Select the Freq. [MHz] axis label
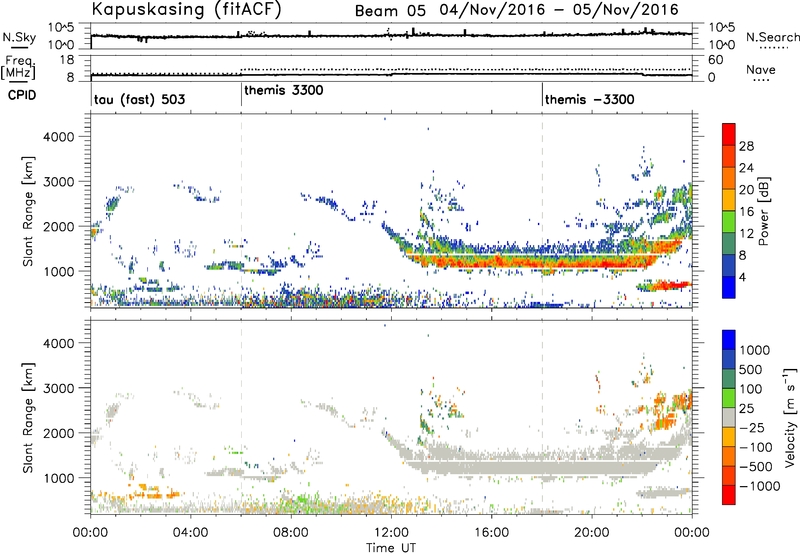This screenshot has width=800, height=554. point(18,68)
